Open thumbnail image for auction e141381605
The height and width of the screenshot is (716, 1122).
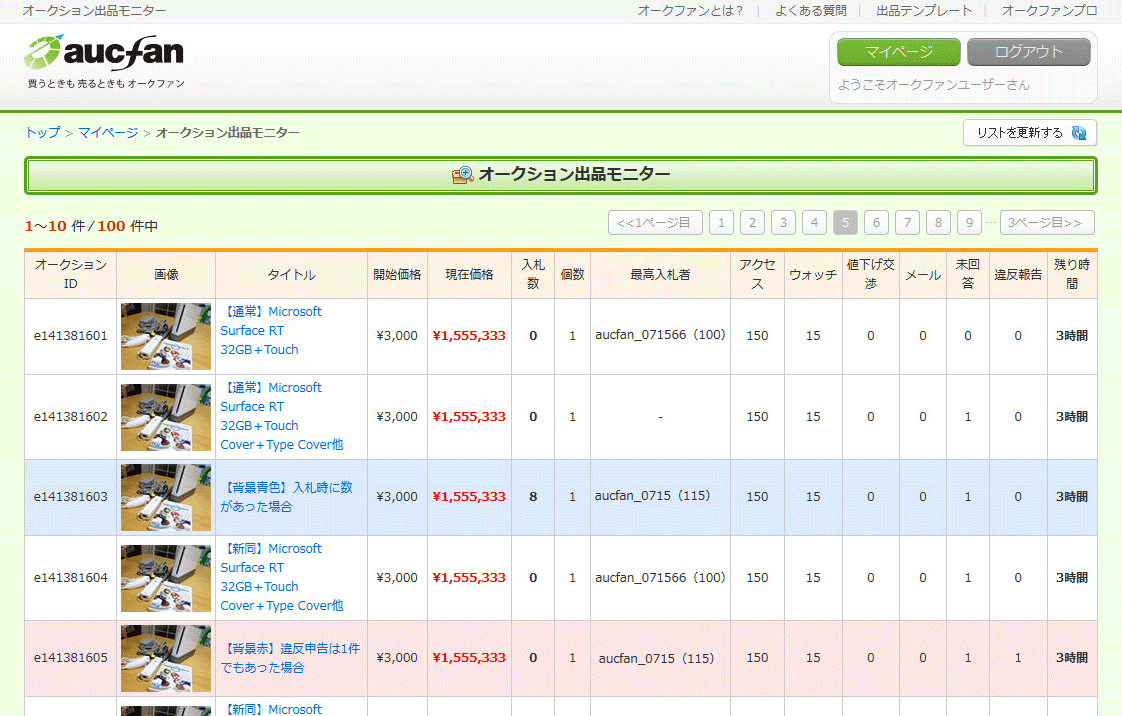tap(166, 658)
